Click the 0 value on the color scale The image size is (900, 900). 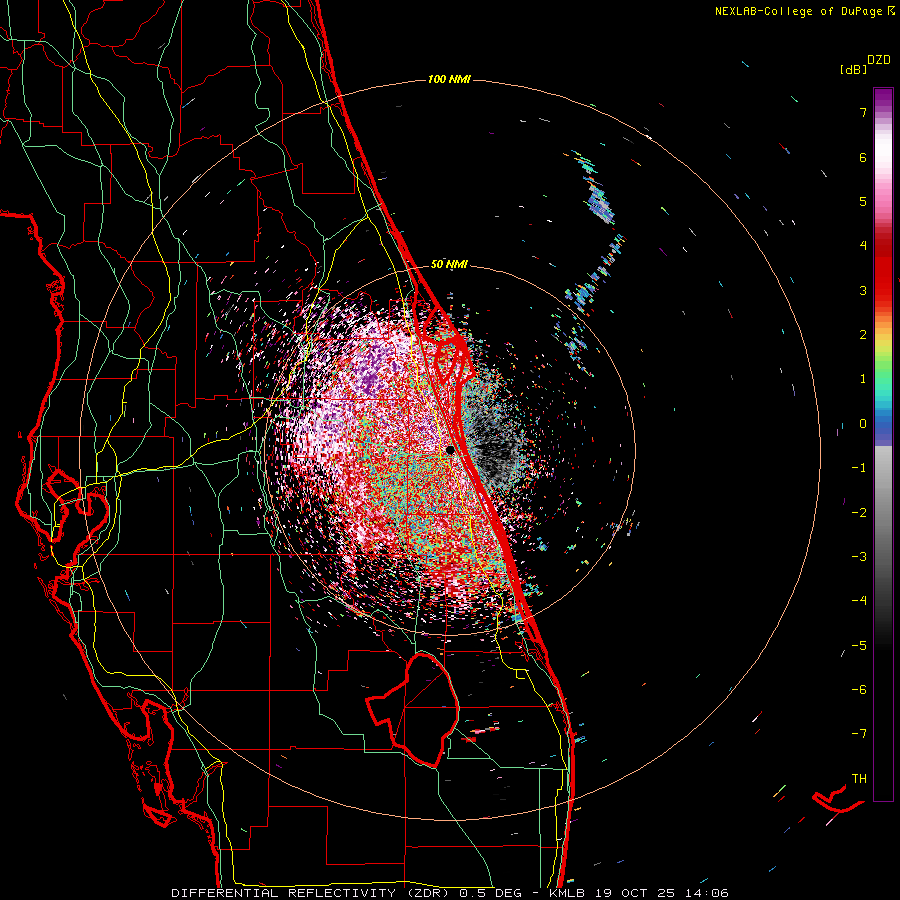click(863, 424)
